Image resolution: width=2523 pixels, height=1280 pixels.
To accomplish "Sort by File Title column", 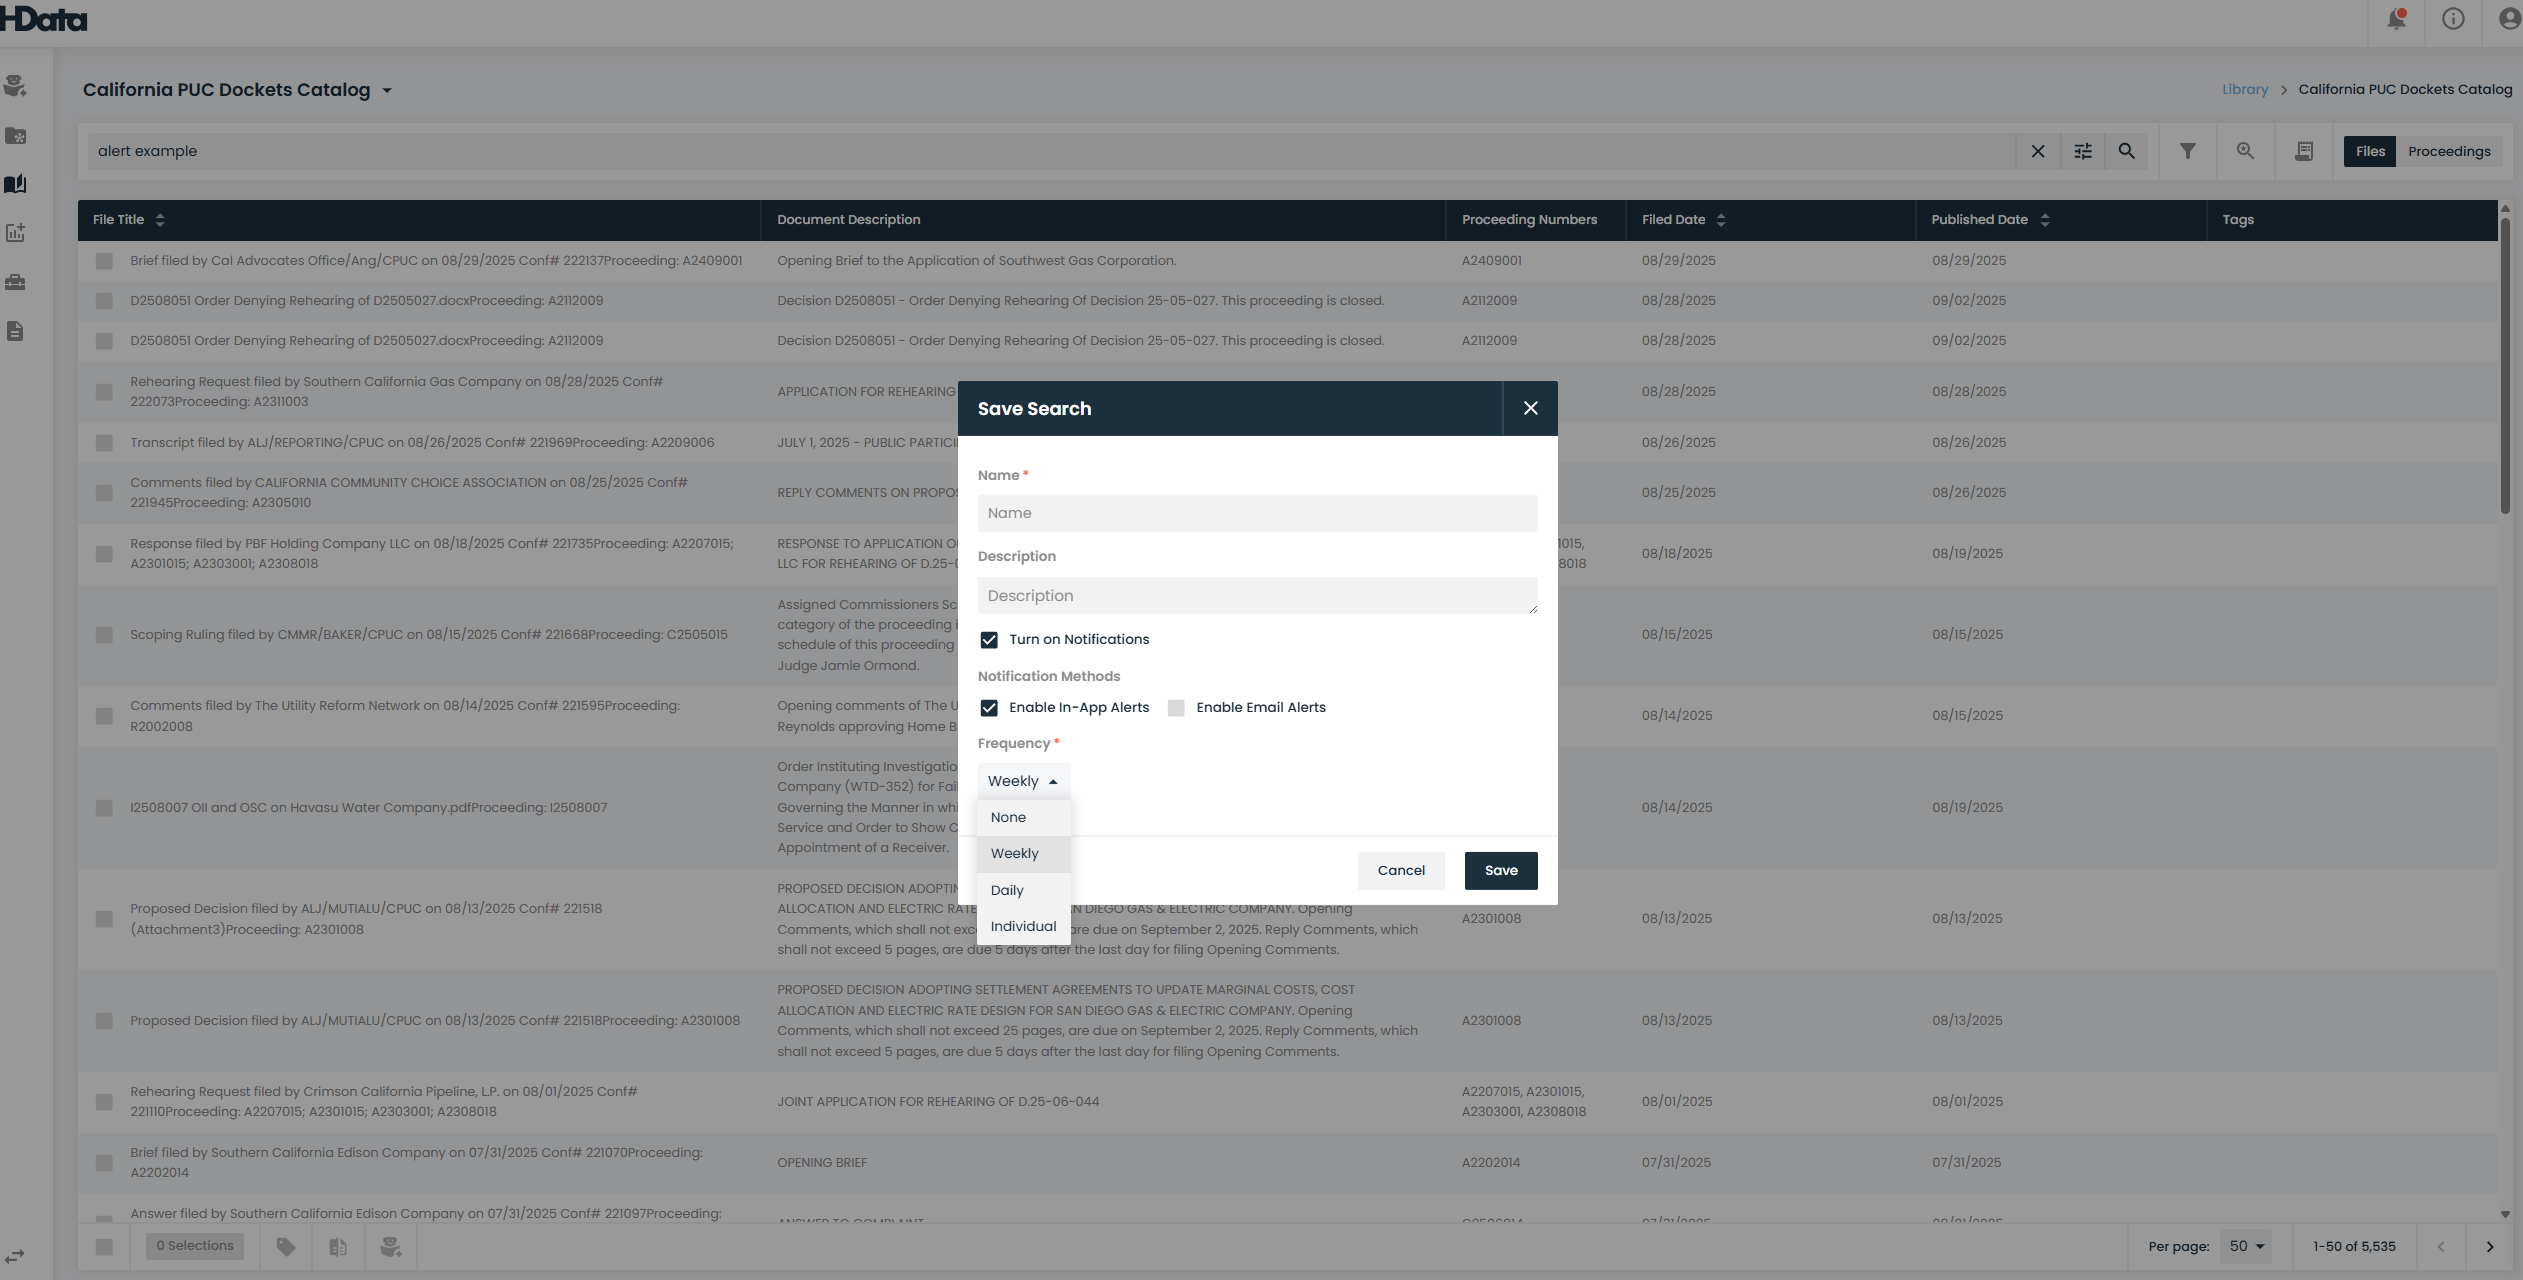I will [x=160, y=220].
